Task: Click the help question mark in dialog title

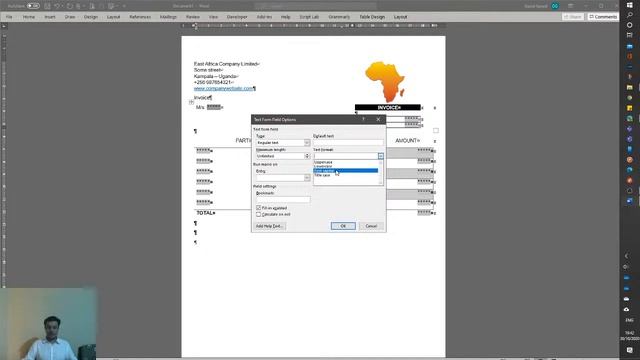Action: click(x=363, y=119)
